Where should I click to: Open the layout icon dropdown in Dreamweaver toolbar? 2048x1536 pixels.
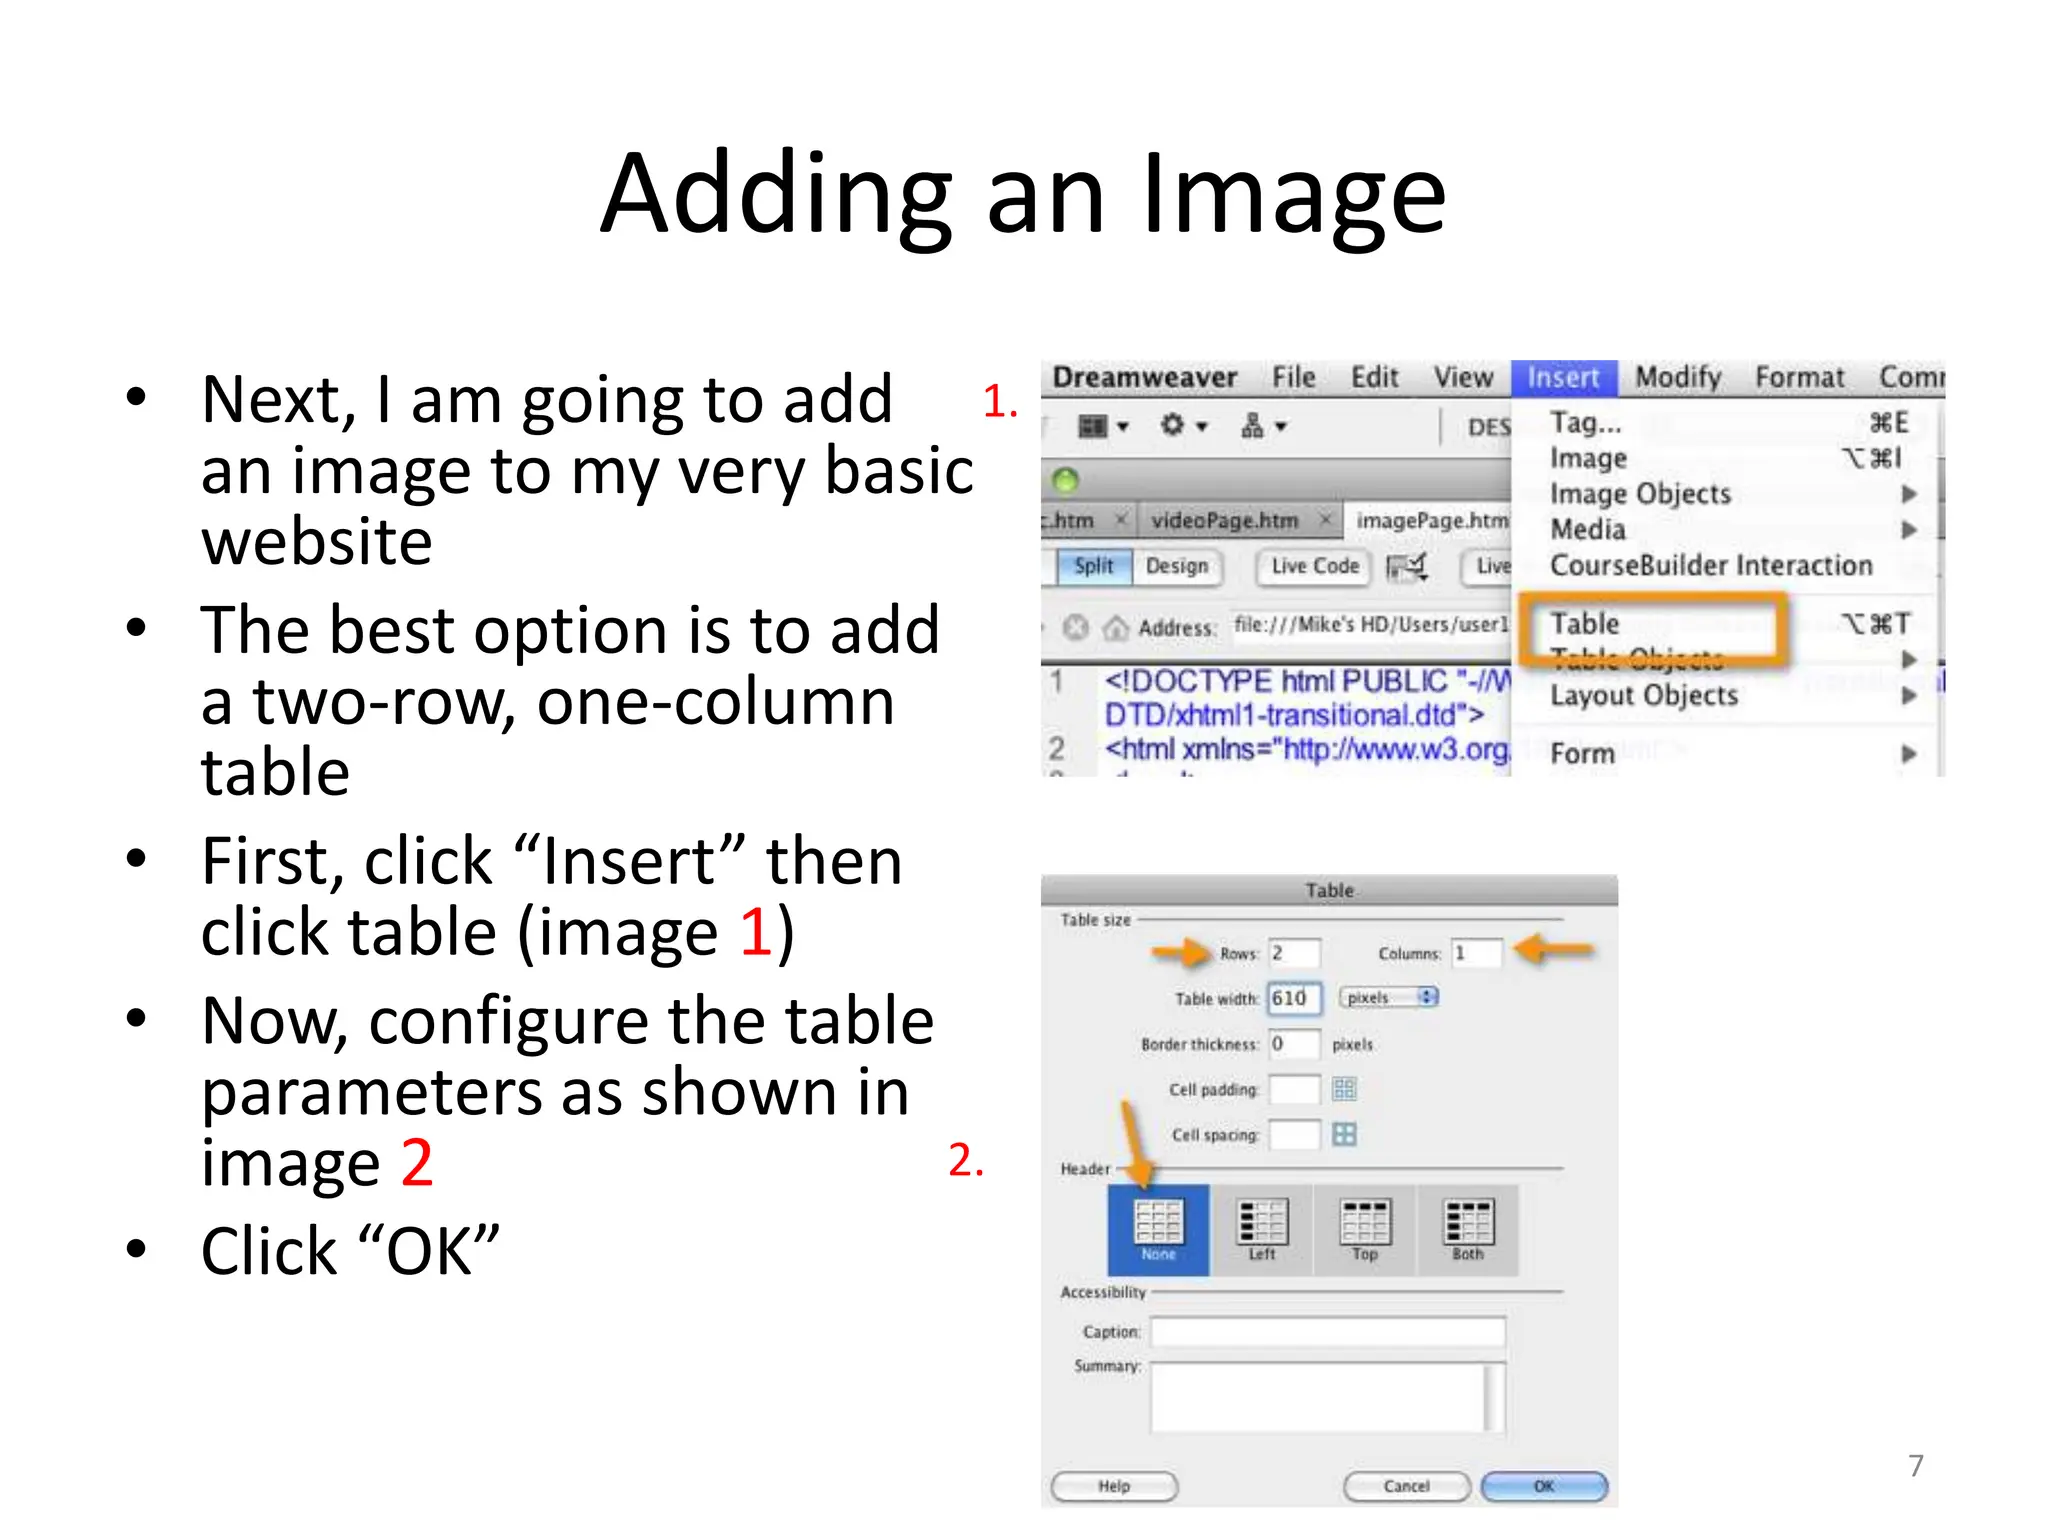coord(1103,427)
